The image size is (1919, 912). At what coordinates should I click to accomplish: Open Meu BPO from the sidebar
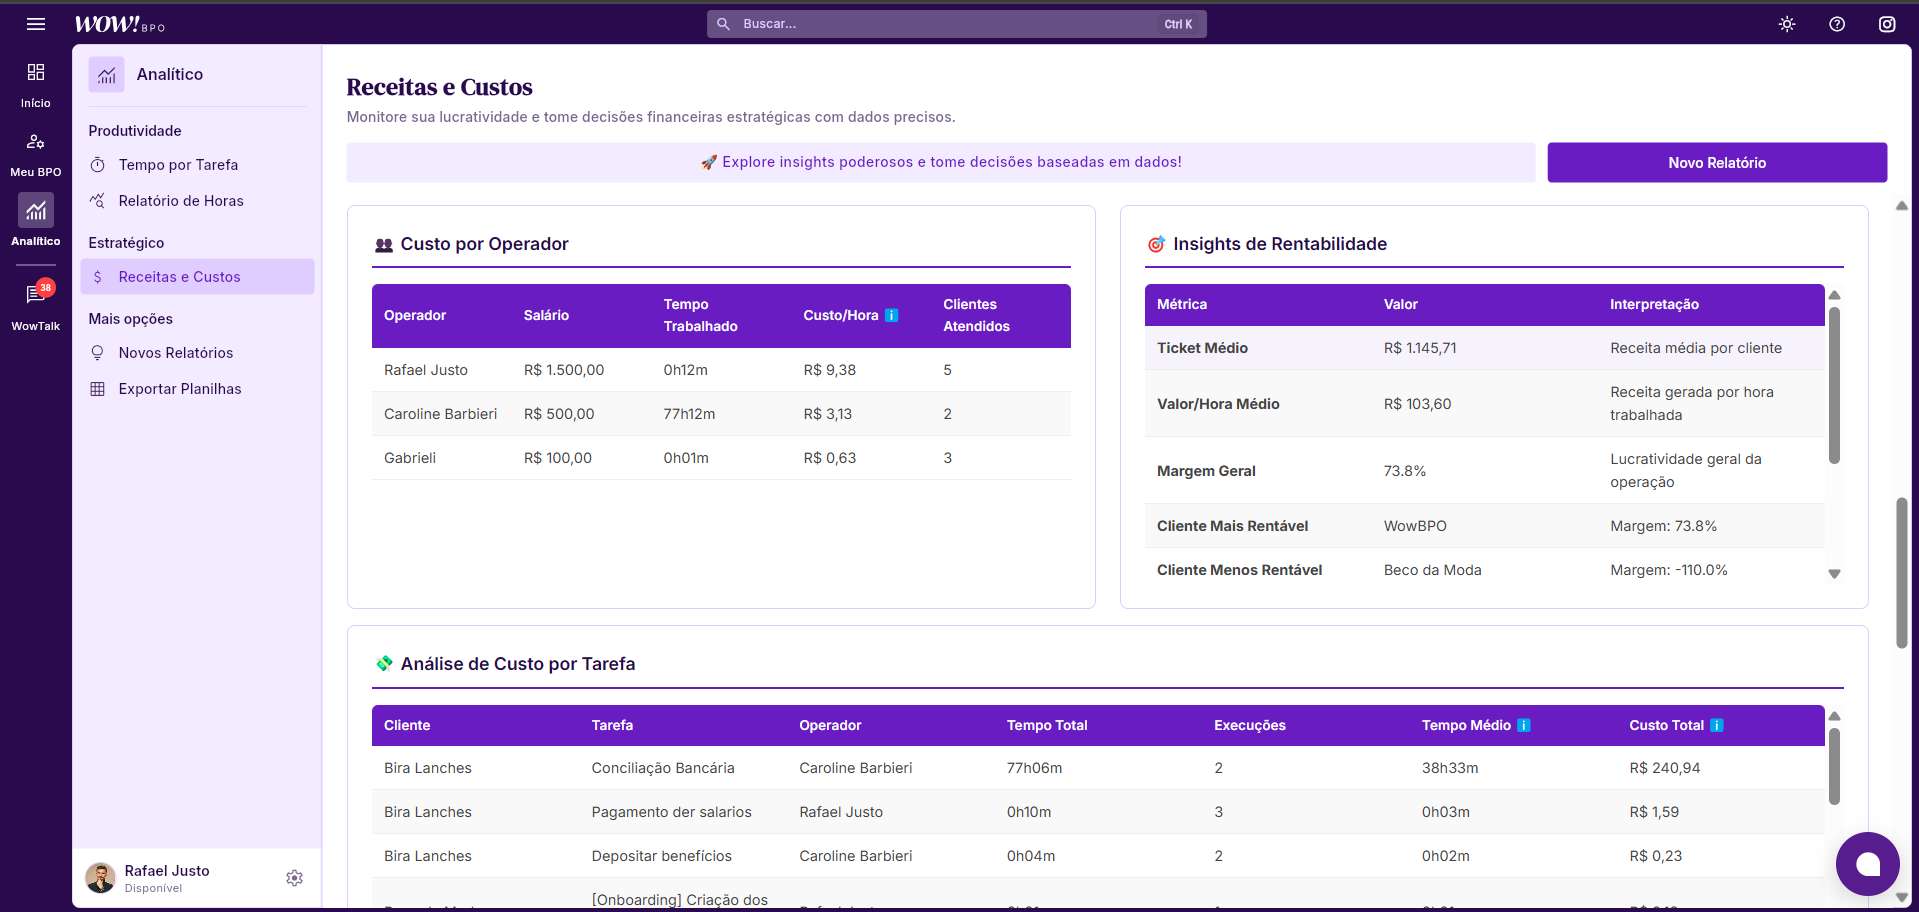pyautogui.click(x=36, y=153)
